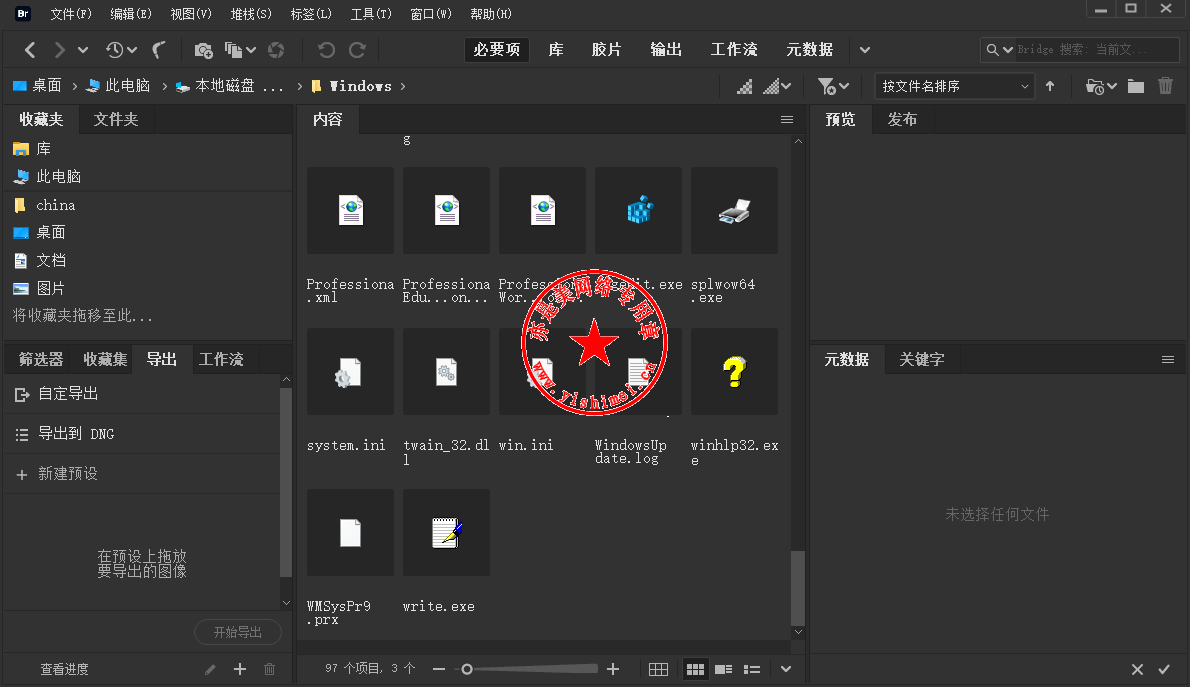Open the Metadata panel hamburger menu

click(1168, 360)
